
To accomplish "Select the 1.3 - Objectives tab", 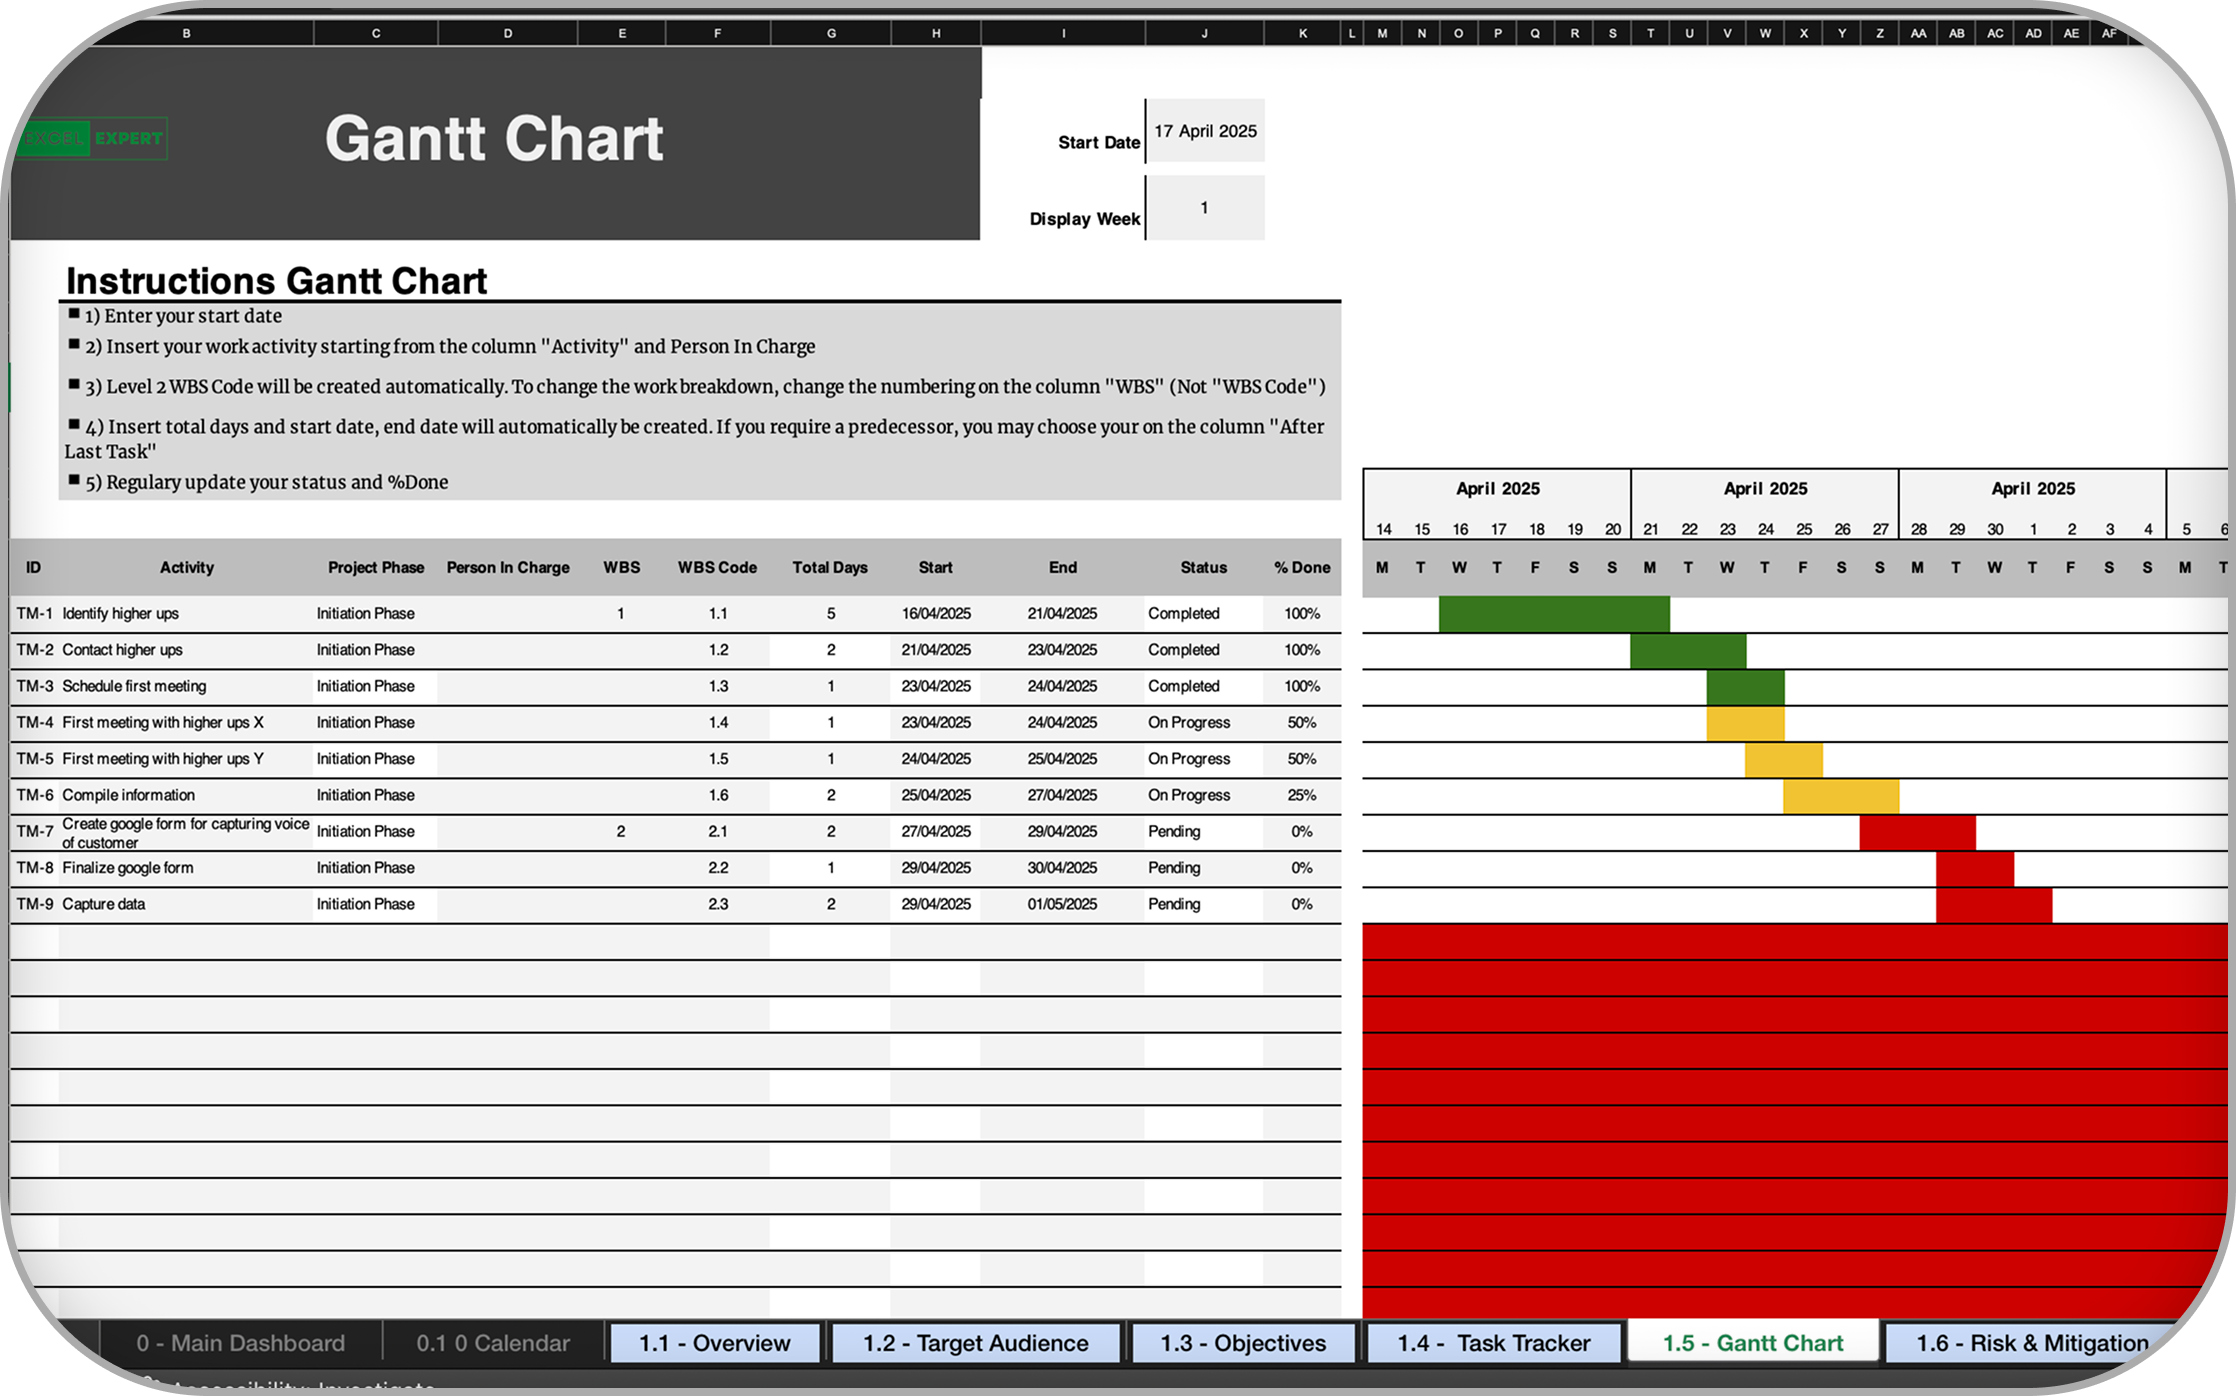I will 1242,1343.
